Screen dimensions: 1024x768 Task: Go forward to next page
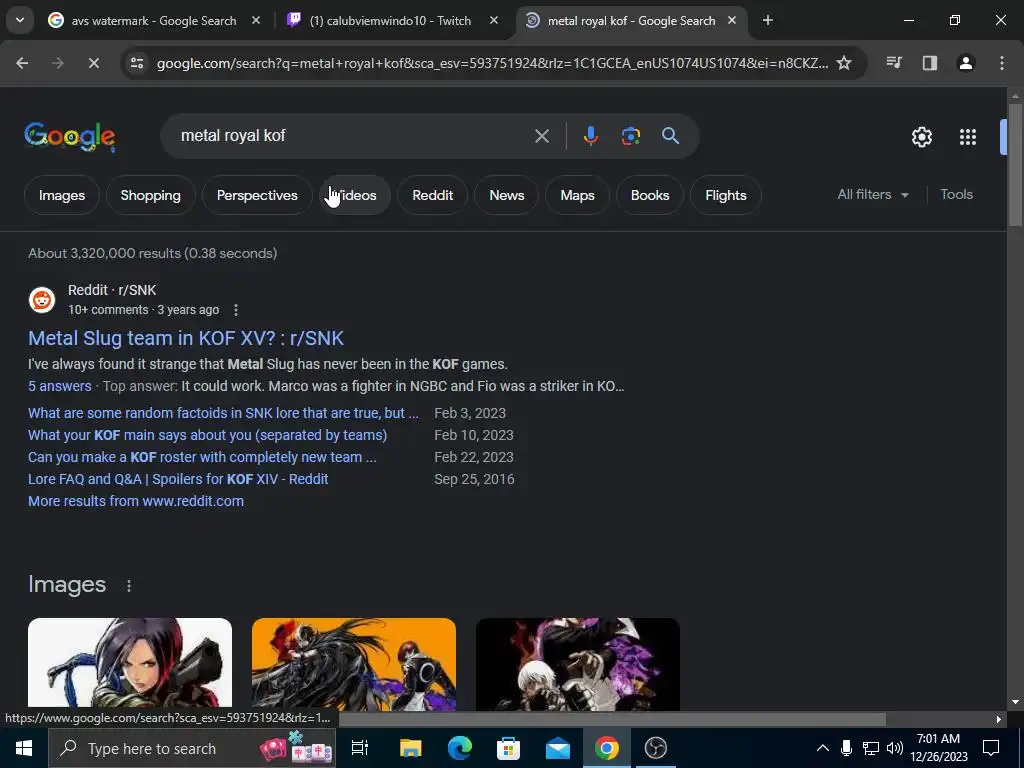pyautogui.click(x=58, y=63)
